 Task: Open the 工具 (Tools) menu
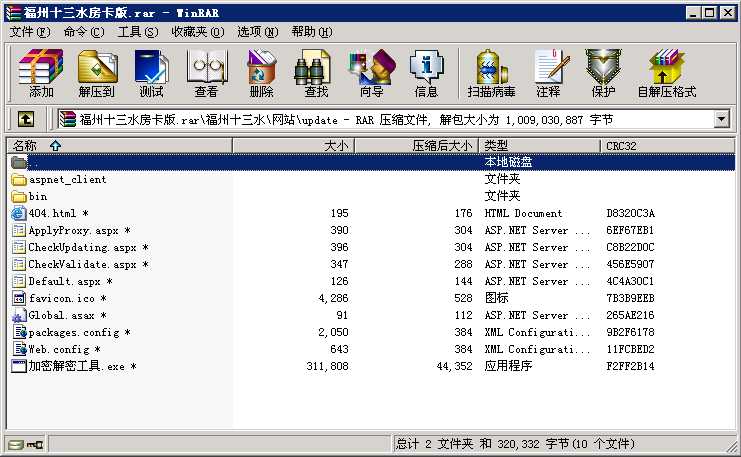coord(138,32)
